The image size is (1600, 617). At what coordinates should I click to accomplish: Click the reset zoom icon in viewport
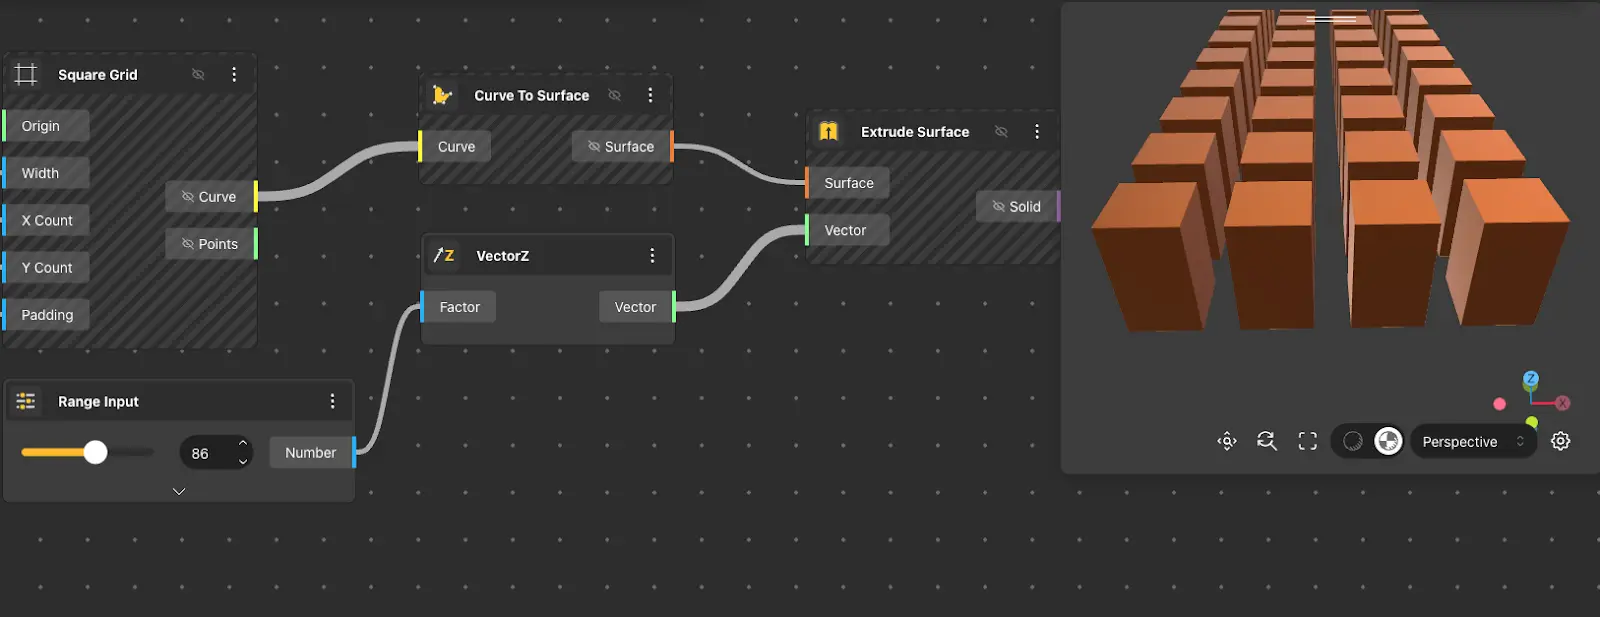tap(1267, 441)
